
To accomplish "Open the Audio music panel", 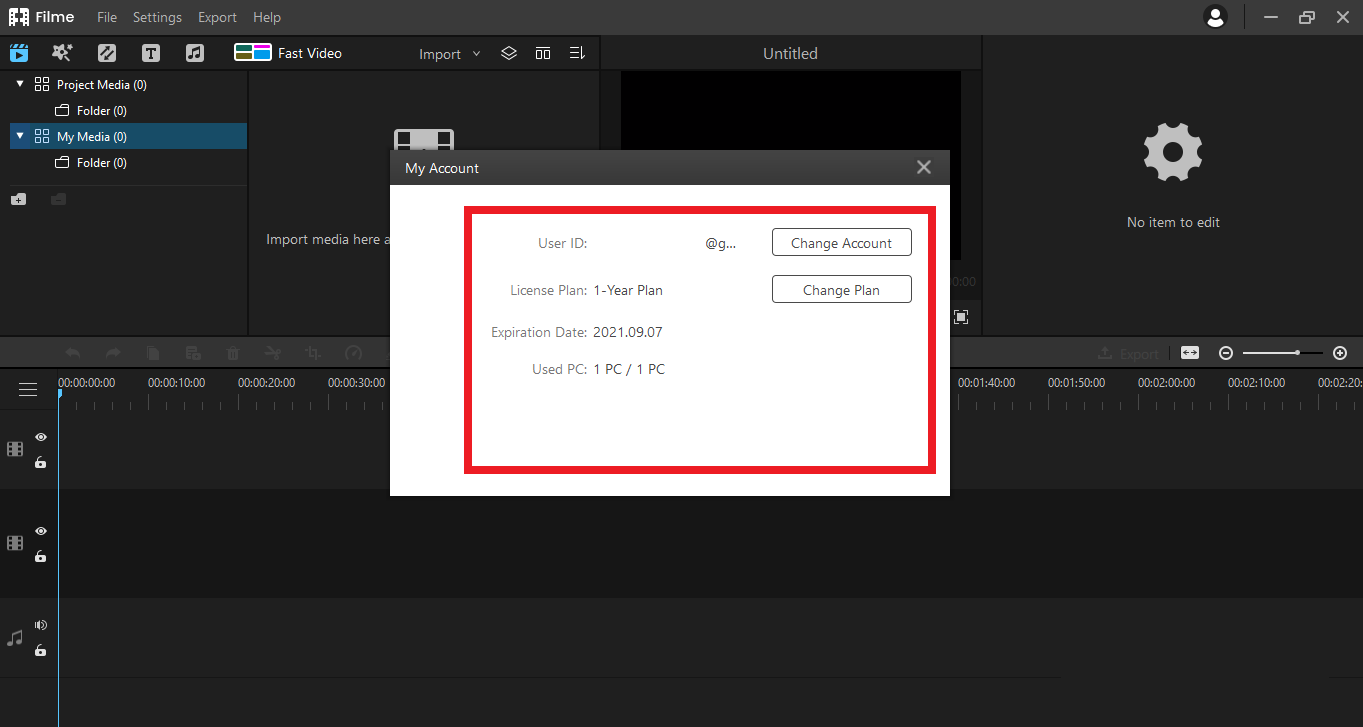I will [x=194, y=52].
